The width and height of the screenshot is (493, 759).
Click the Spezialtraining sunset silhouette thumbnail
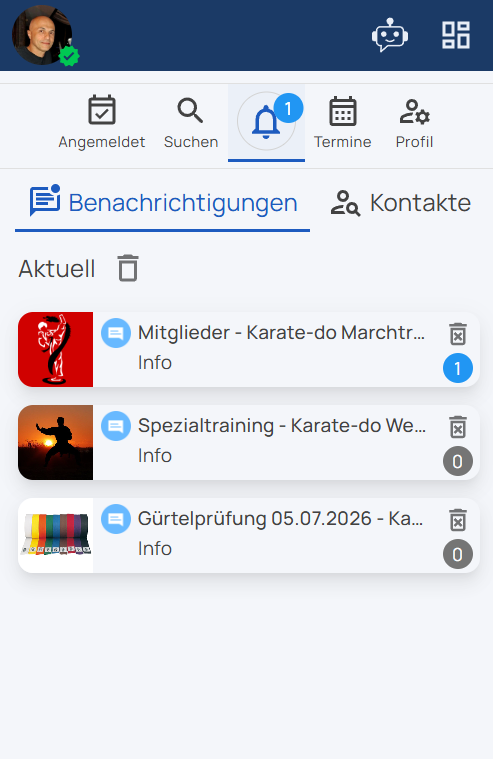pos(56,442)
